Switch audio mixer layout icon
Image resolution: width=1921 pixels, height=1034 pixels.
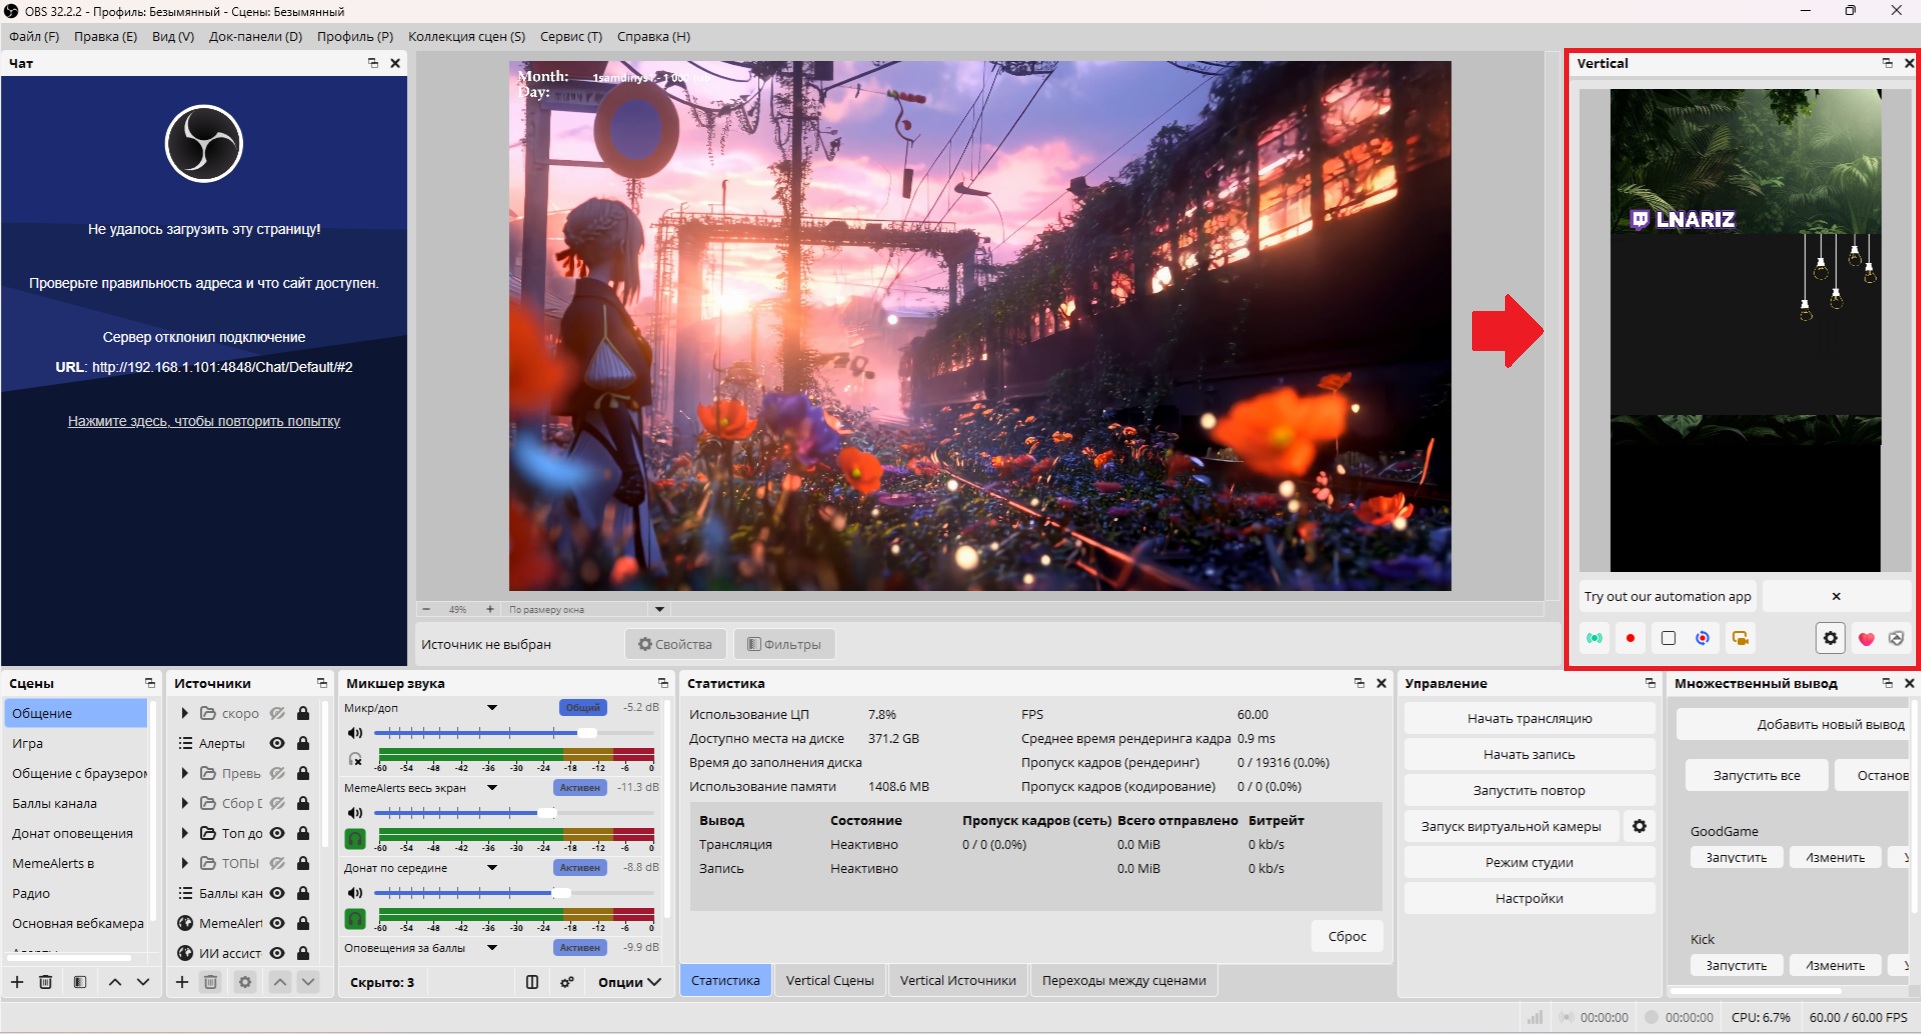tap(532, 982)
